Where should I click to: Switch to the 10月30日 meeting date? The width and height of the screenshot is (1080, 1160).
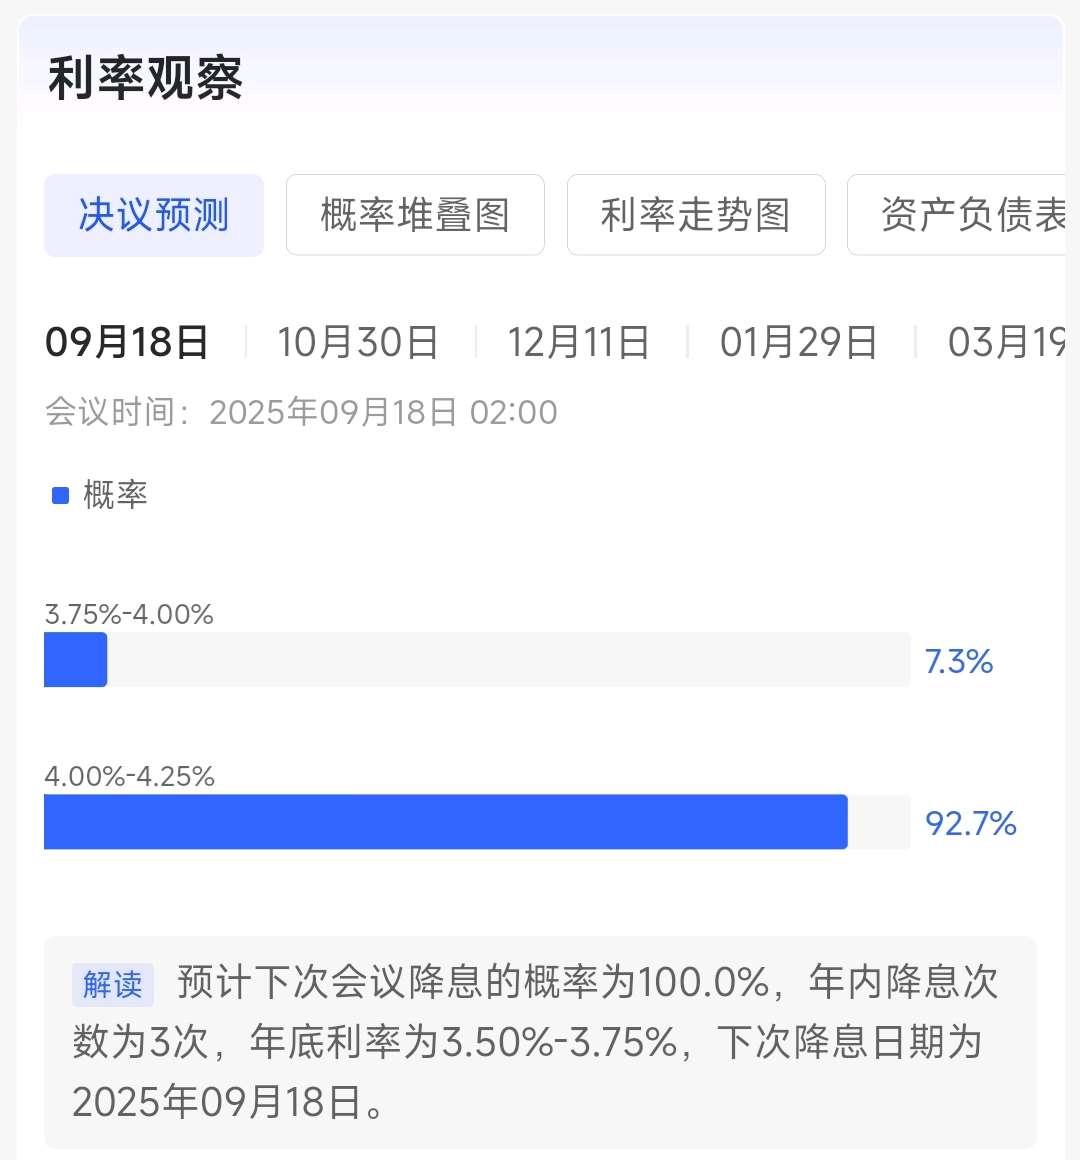(x=358, y=342)
